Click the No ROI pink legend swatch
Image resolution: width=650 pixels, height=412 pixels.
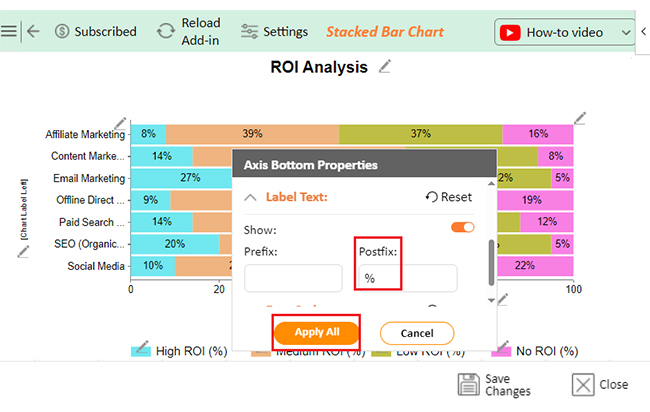[501, 352]
